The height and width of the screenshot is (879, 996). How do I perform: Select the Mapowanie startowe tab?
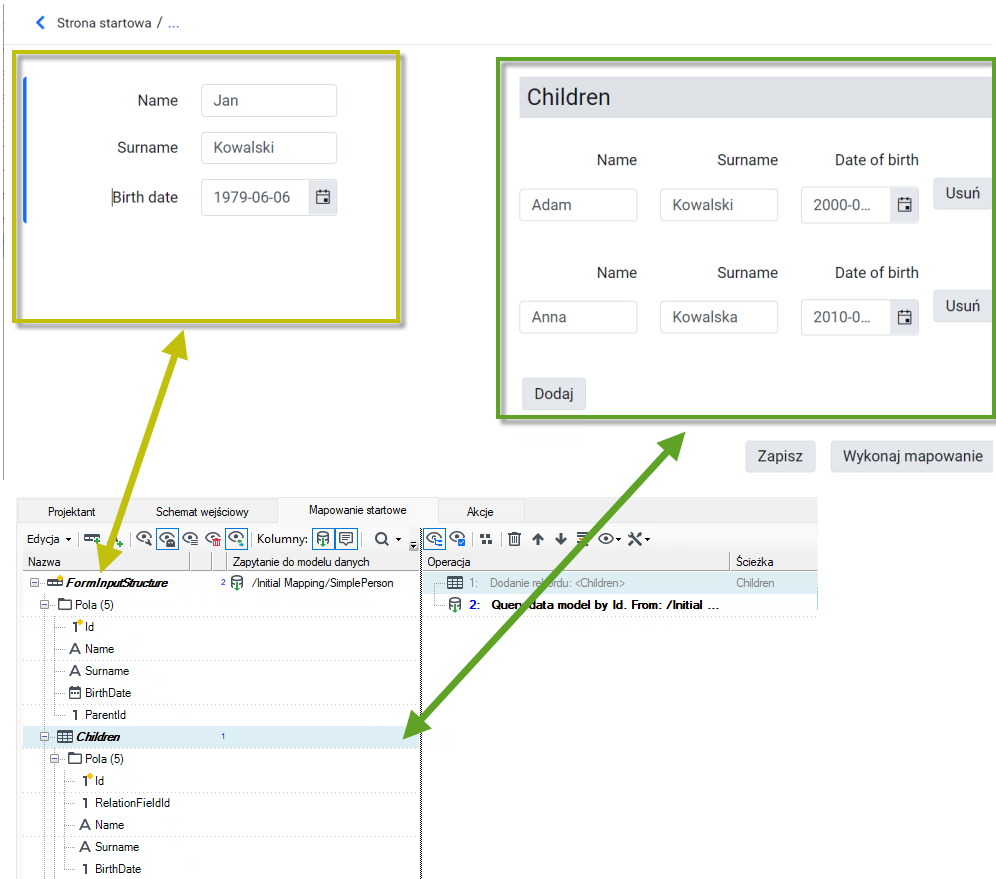(358, 510)
